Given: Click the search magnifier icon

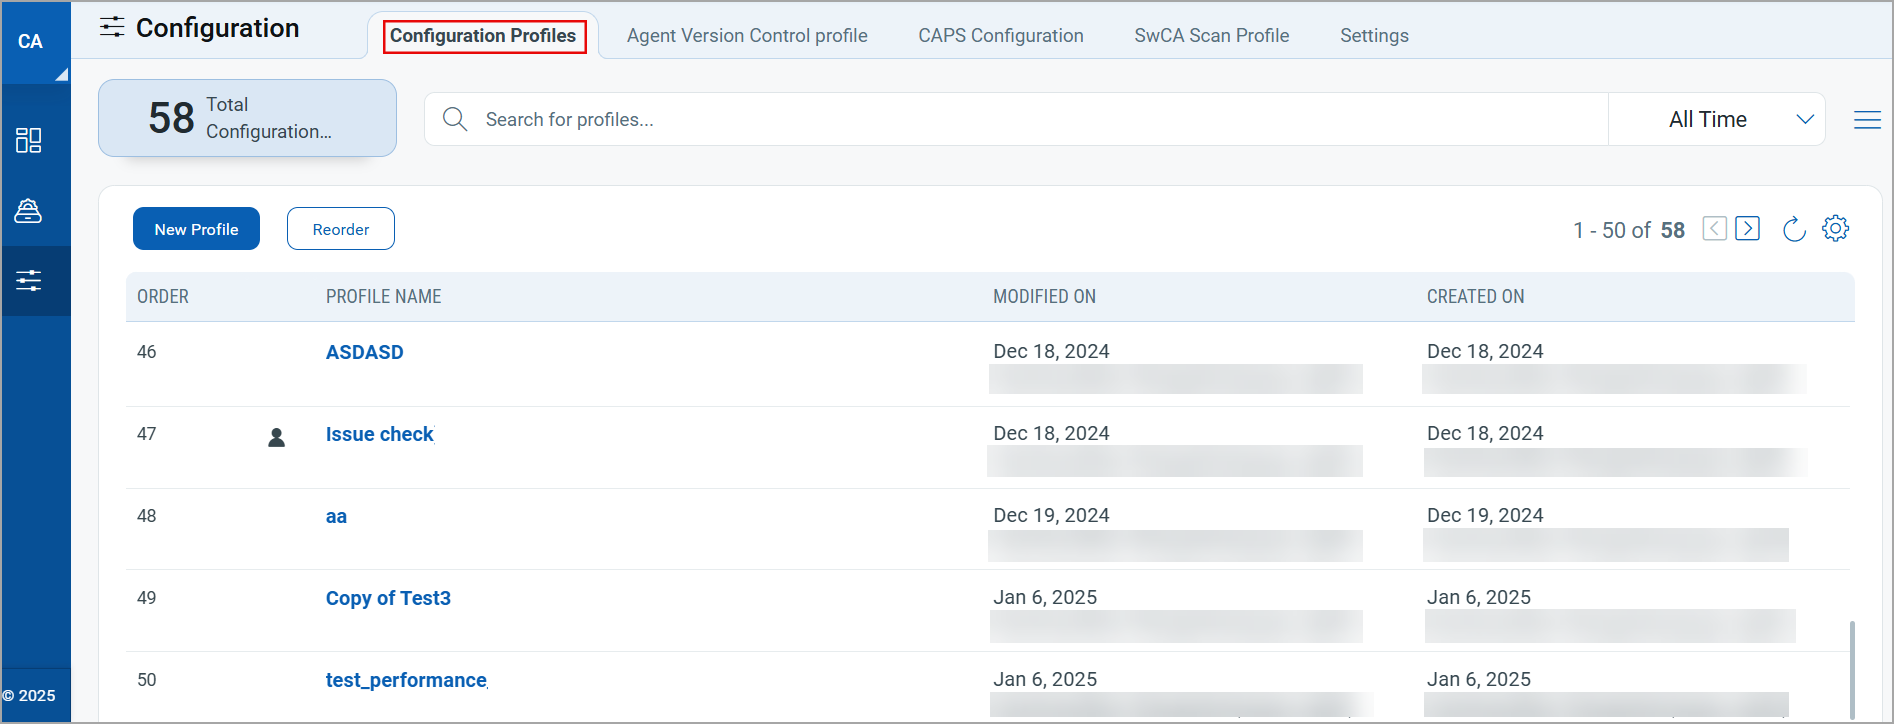Looking at the screenshot, I should (x=455, y=120).
